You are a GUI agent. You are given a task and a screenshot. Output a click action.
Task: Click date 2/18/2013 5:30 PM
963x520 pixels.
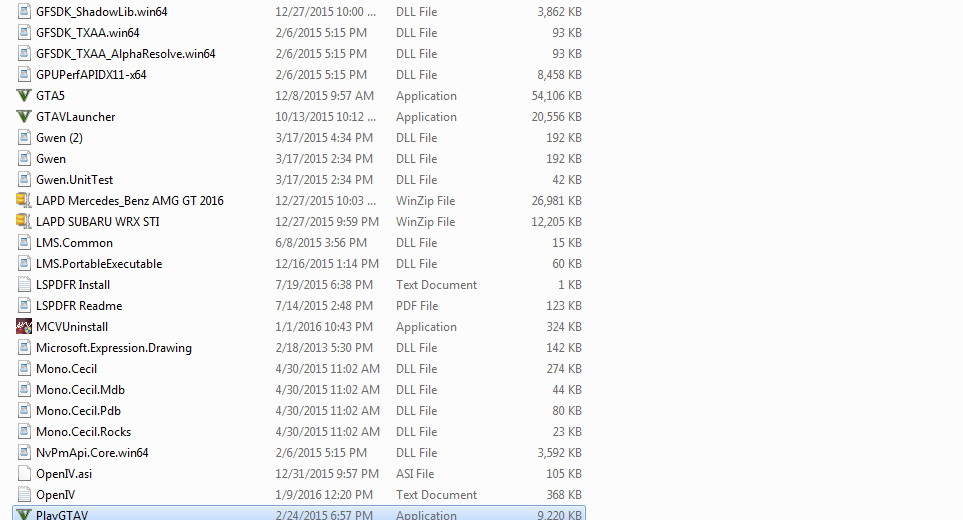(x=324, y=348)
